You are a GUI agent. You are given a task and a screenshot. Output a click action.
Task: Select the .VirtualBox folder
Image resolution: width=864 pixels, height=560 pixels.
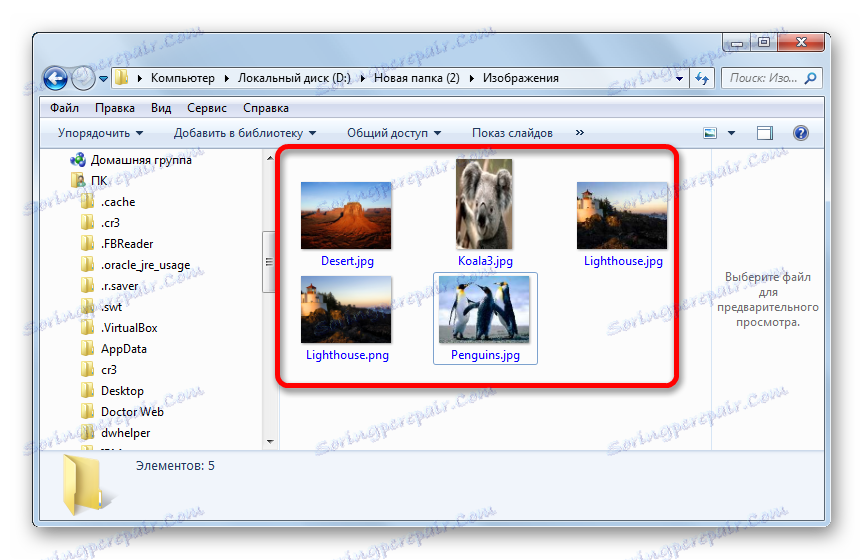pyautogui.click(x=129, y=328)
